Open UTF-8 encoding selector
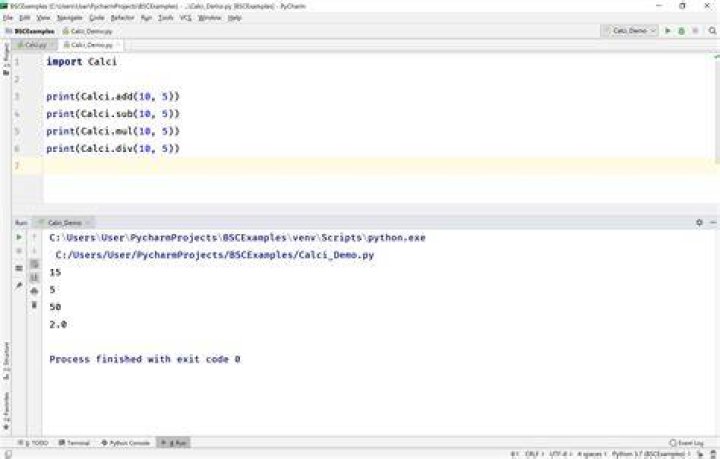 [559, 454]
